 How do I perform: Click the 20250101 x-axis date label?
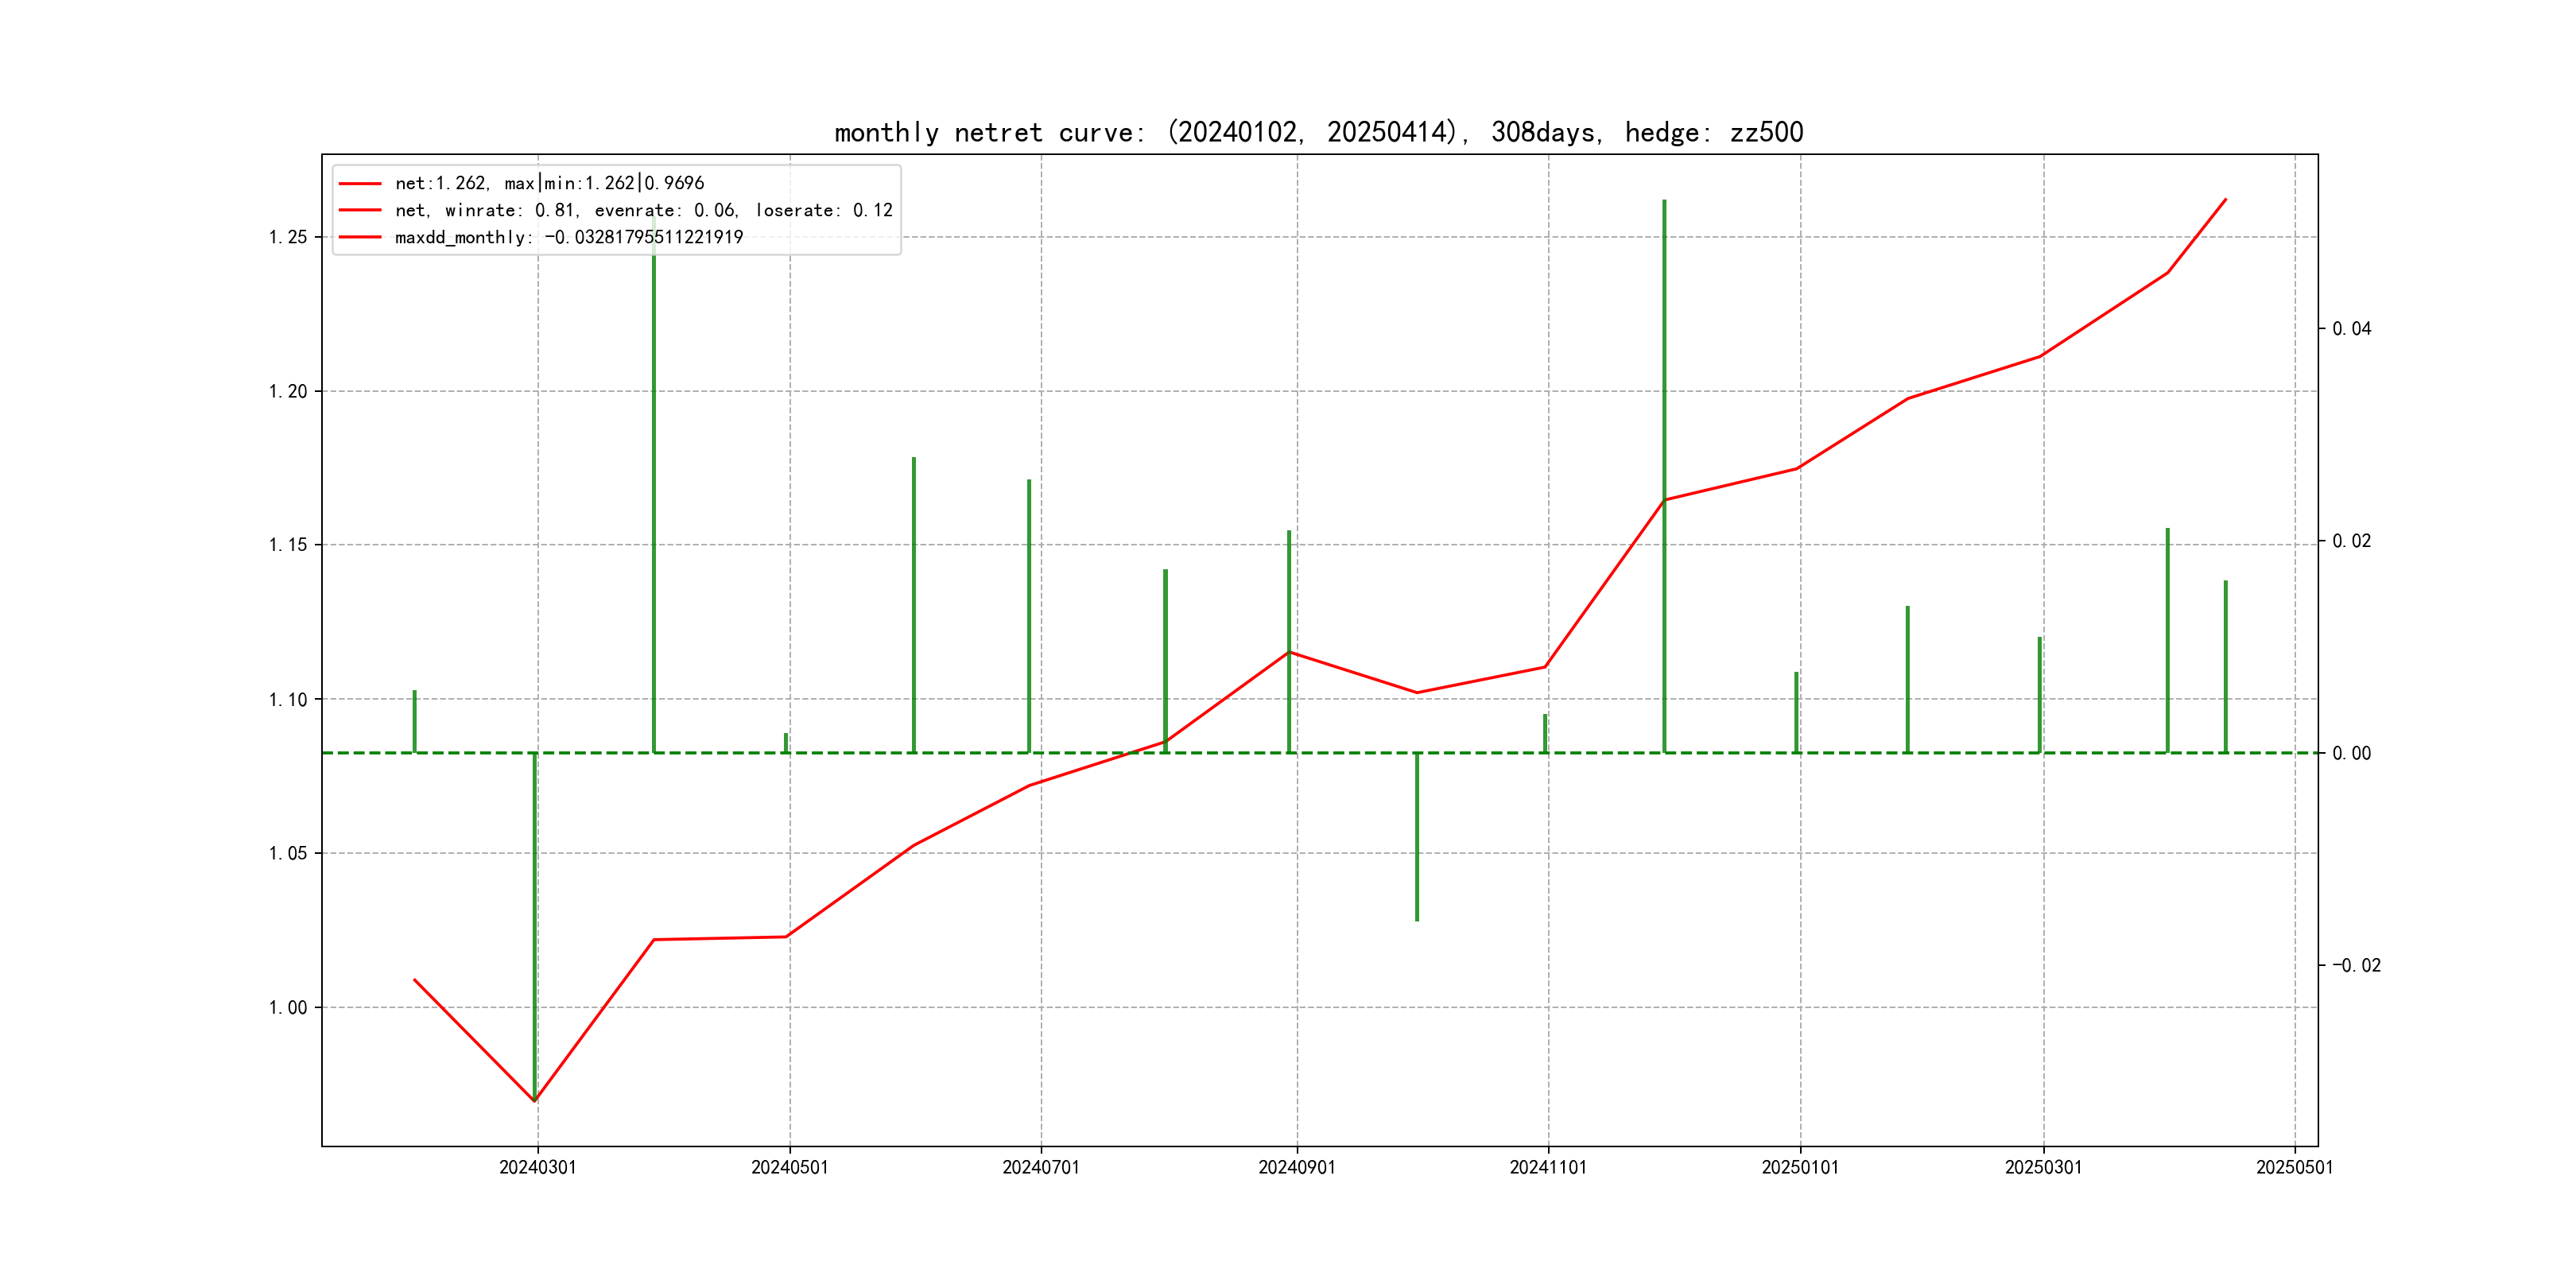click(1800, 1167)
